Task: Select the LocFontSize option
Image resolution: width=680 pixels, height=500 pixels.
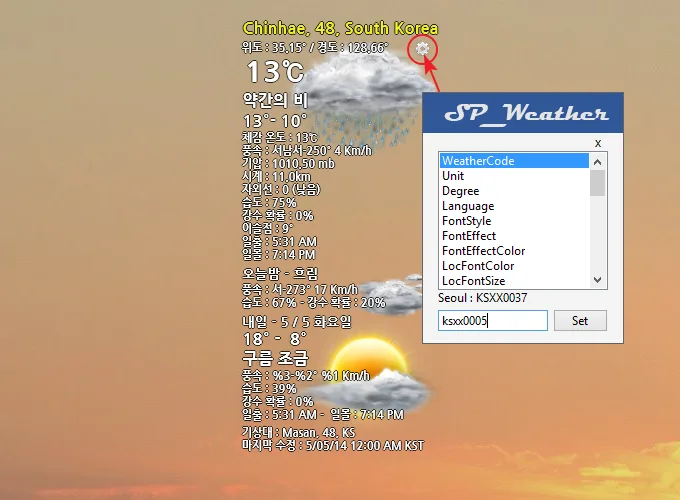Action: [x=514, y=281]
